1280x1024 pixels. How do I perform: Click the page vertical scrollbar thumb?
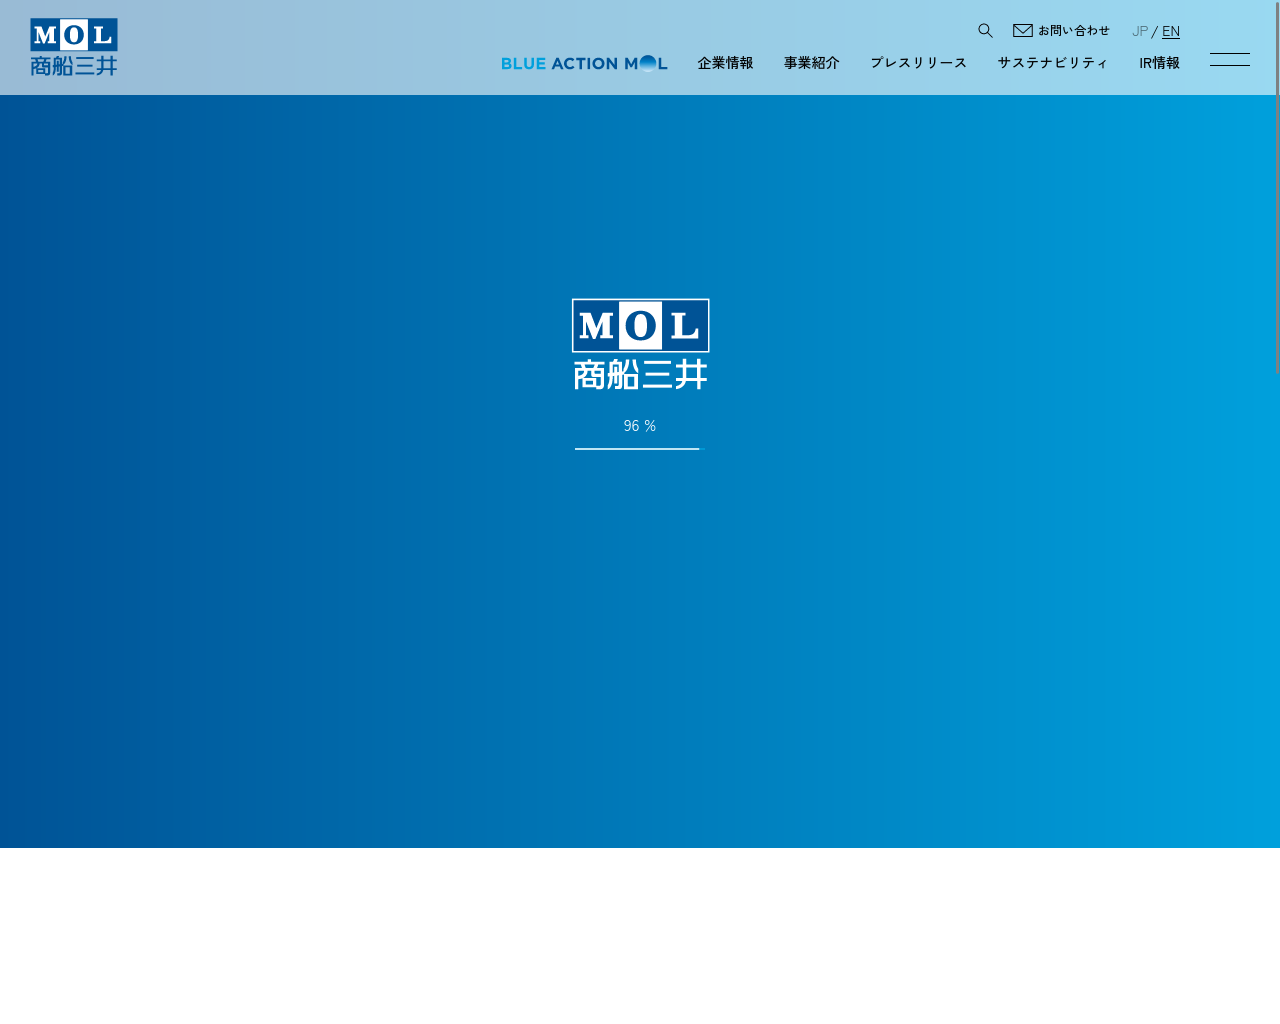click(x=1277, y=186)
